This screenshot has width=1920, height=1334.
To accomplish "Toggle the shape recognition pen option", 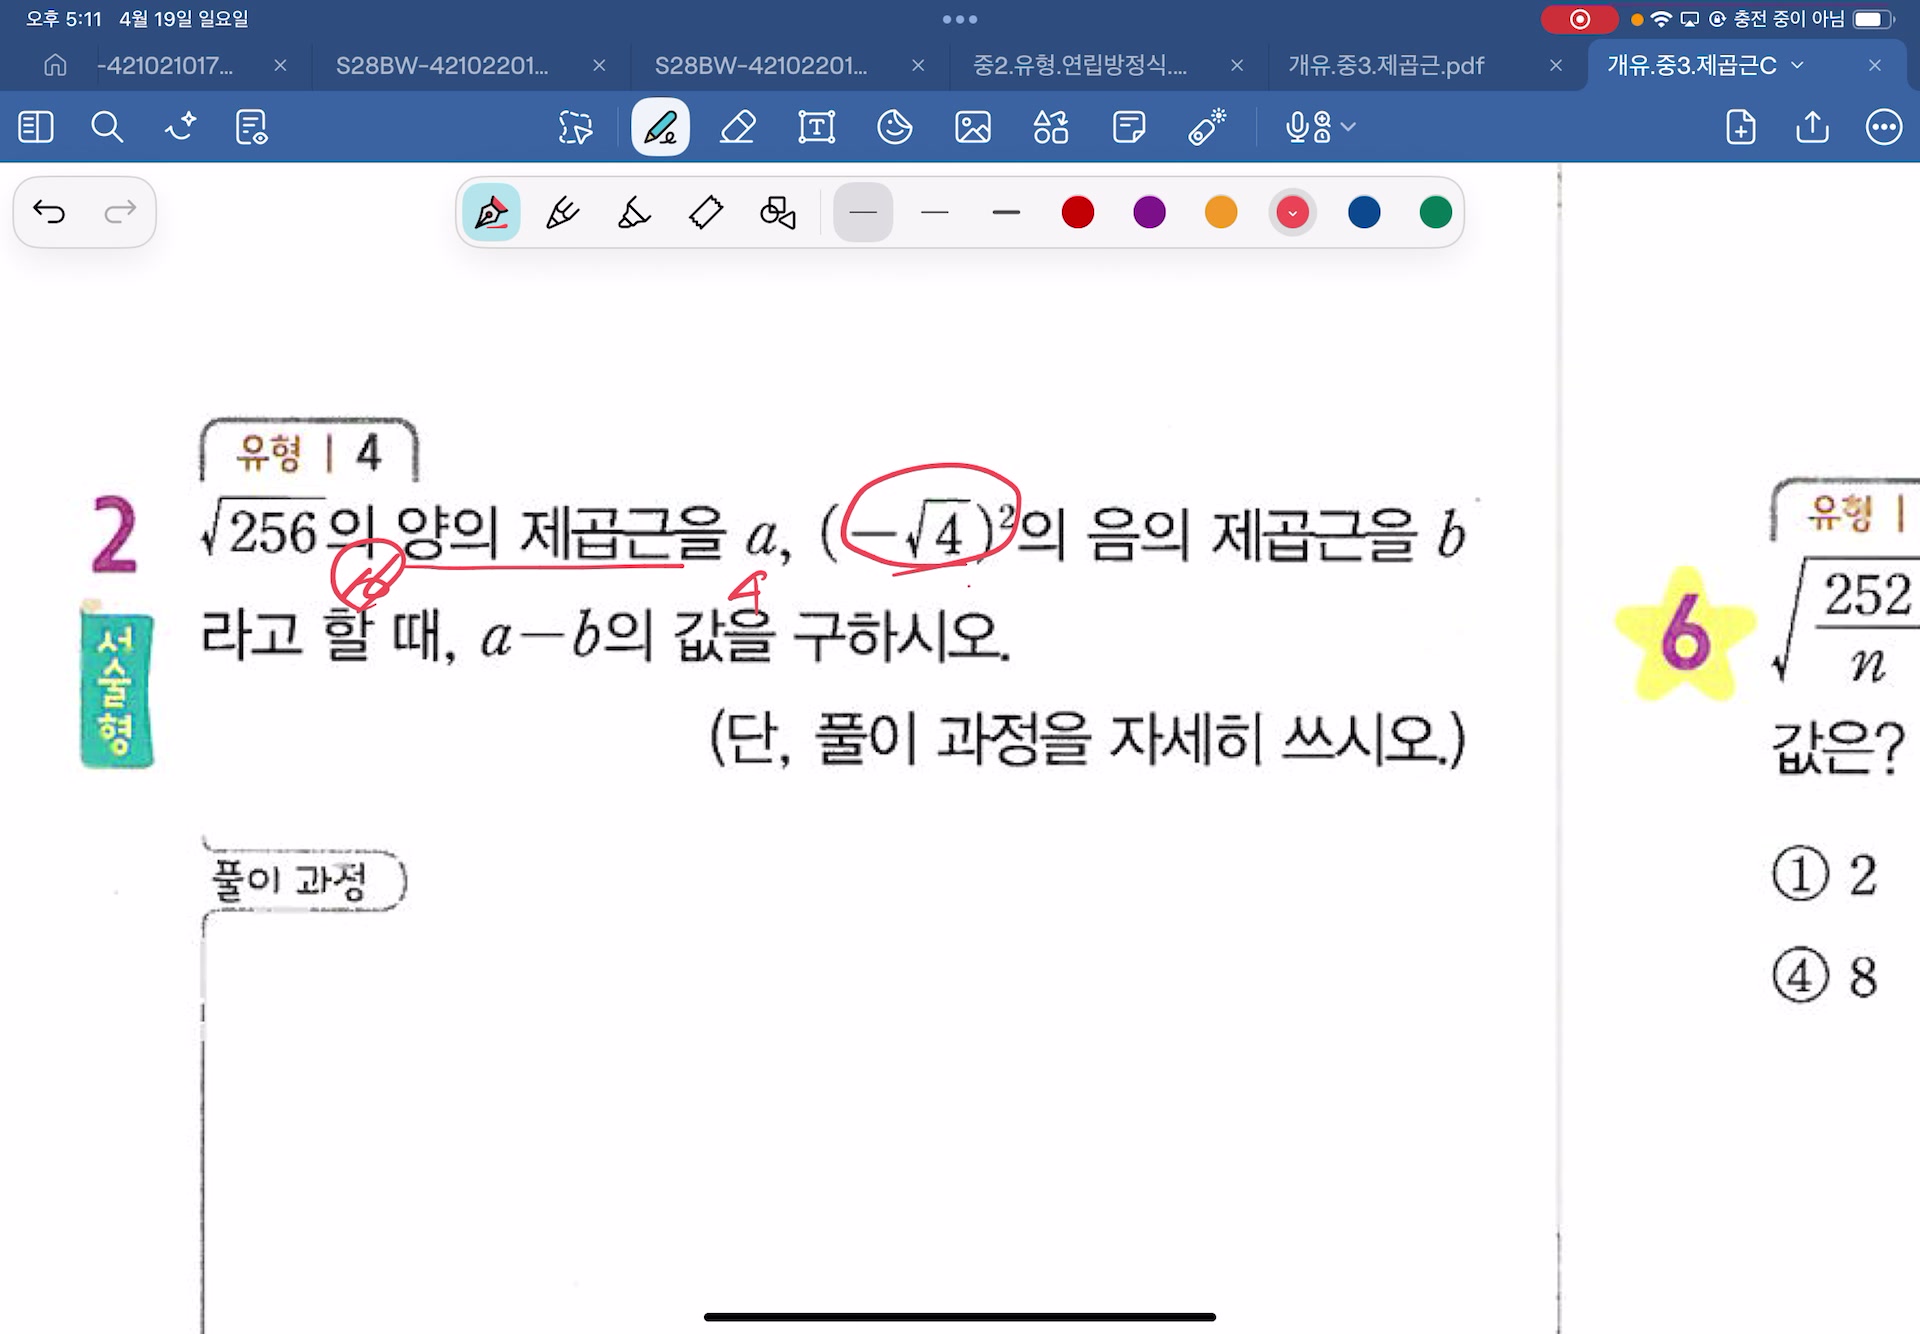I will pyautogui.click(x=778, y=212).
